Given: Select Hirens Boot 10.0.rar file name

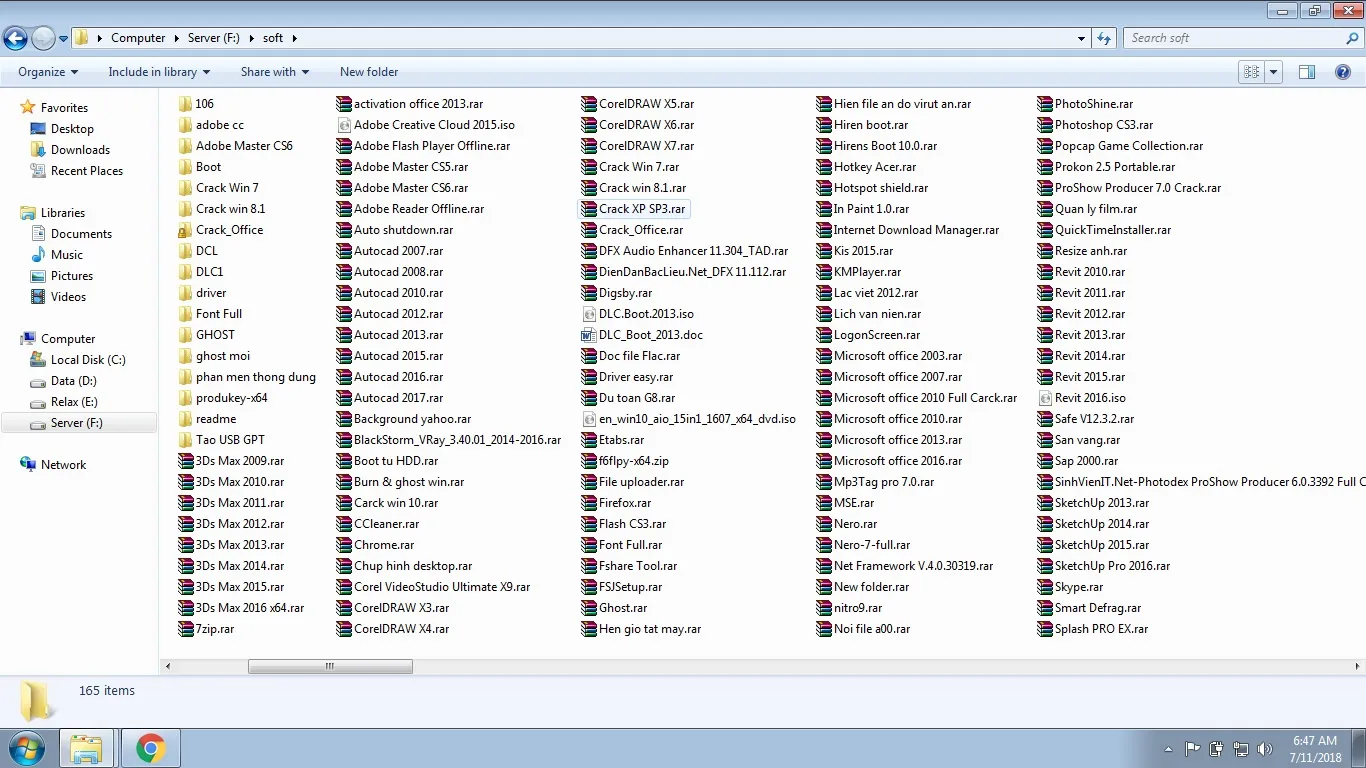Looking at the screenshot, I should (885, 146).
